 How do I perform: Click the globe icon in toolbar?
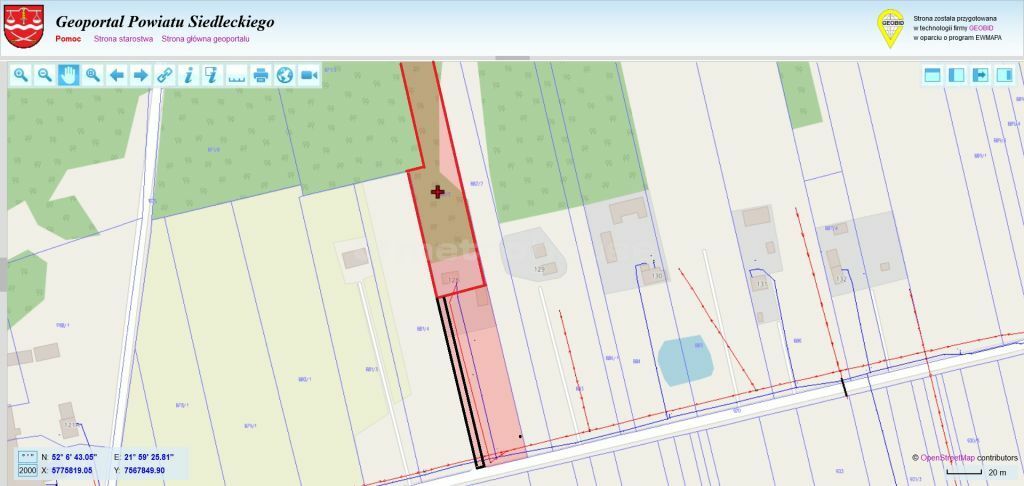tap(285, 75)
